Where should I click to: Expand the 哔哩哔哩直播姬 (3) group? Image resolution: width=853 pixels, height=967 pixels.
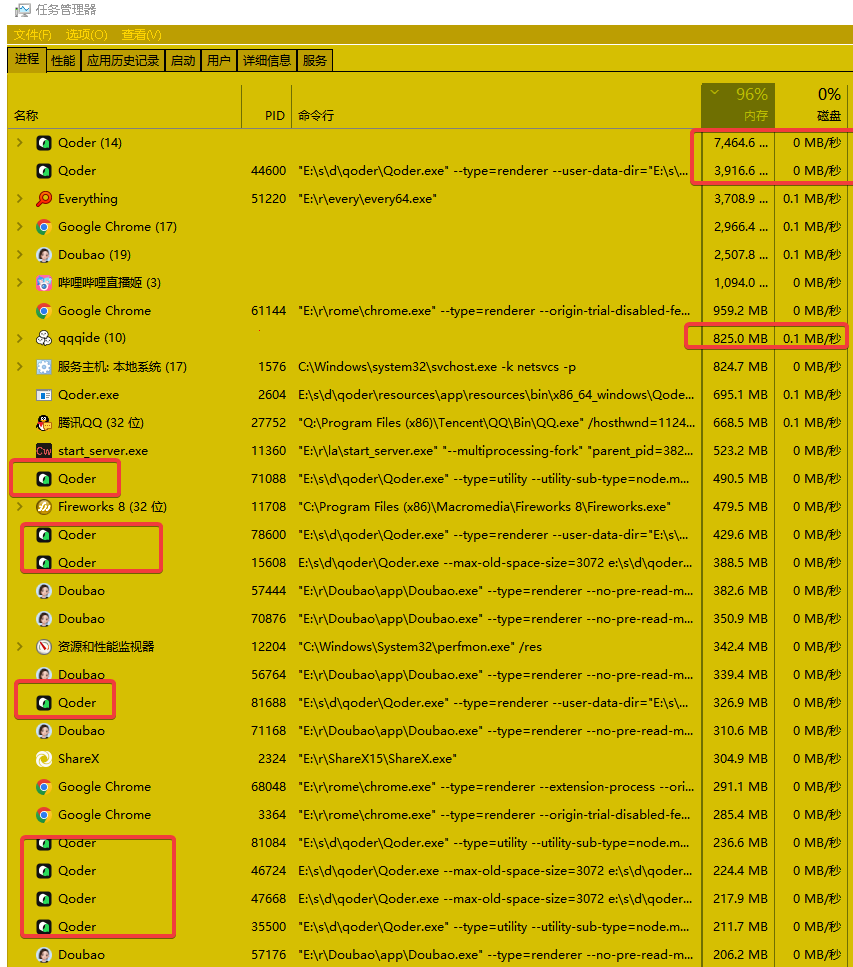tap(20, 283)
